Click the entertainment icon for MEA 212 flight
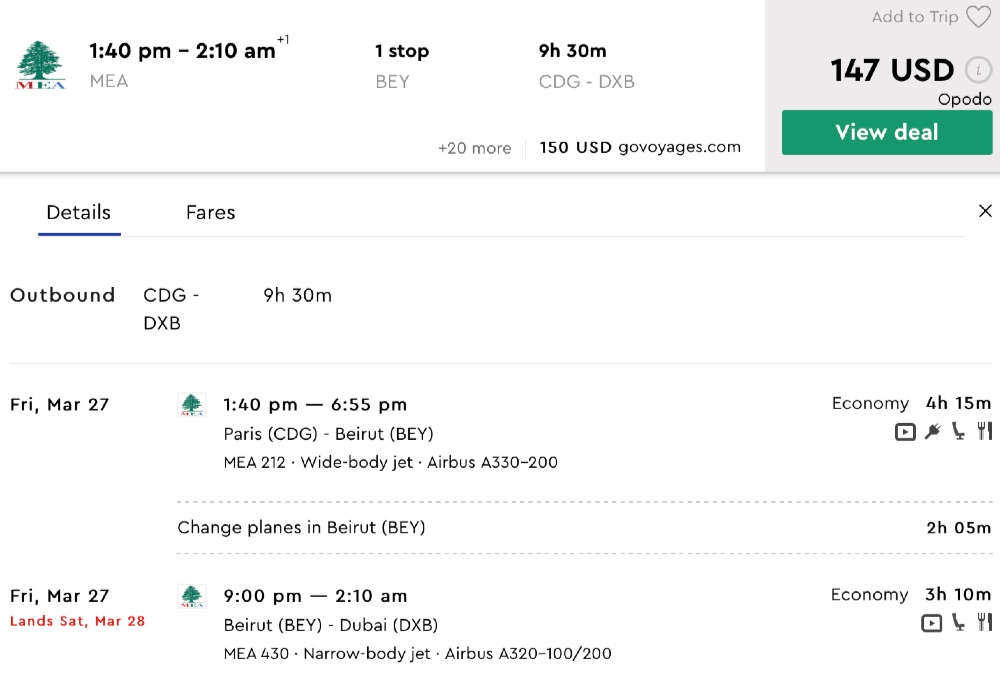Image resolution: width=1000 pixels, height=686 pixels. pyautogui.click(x=905, y=432)
